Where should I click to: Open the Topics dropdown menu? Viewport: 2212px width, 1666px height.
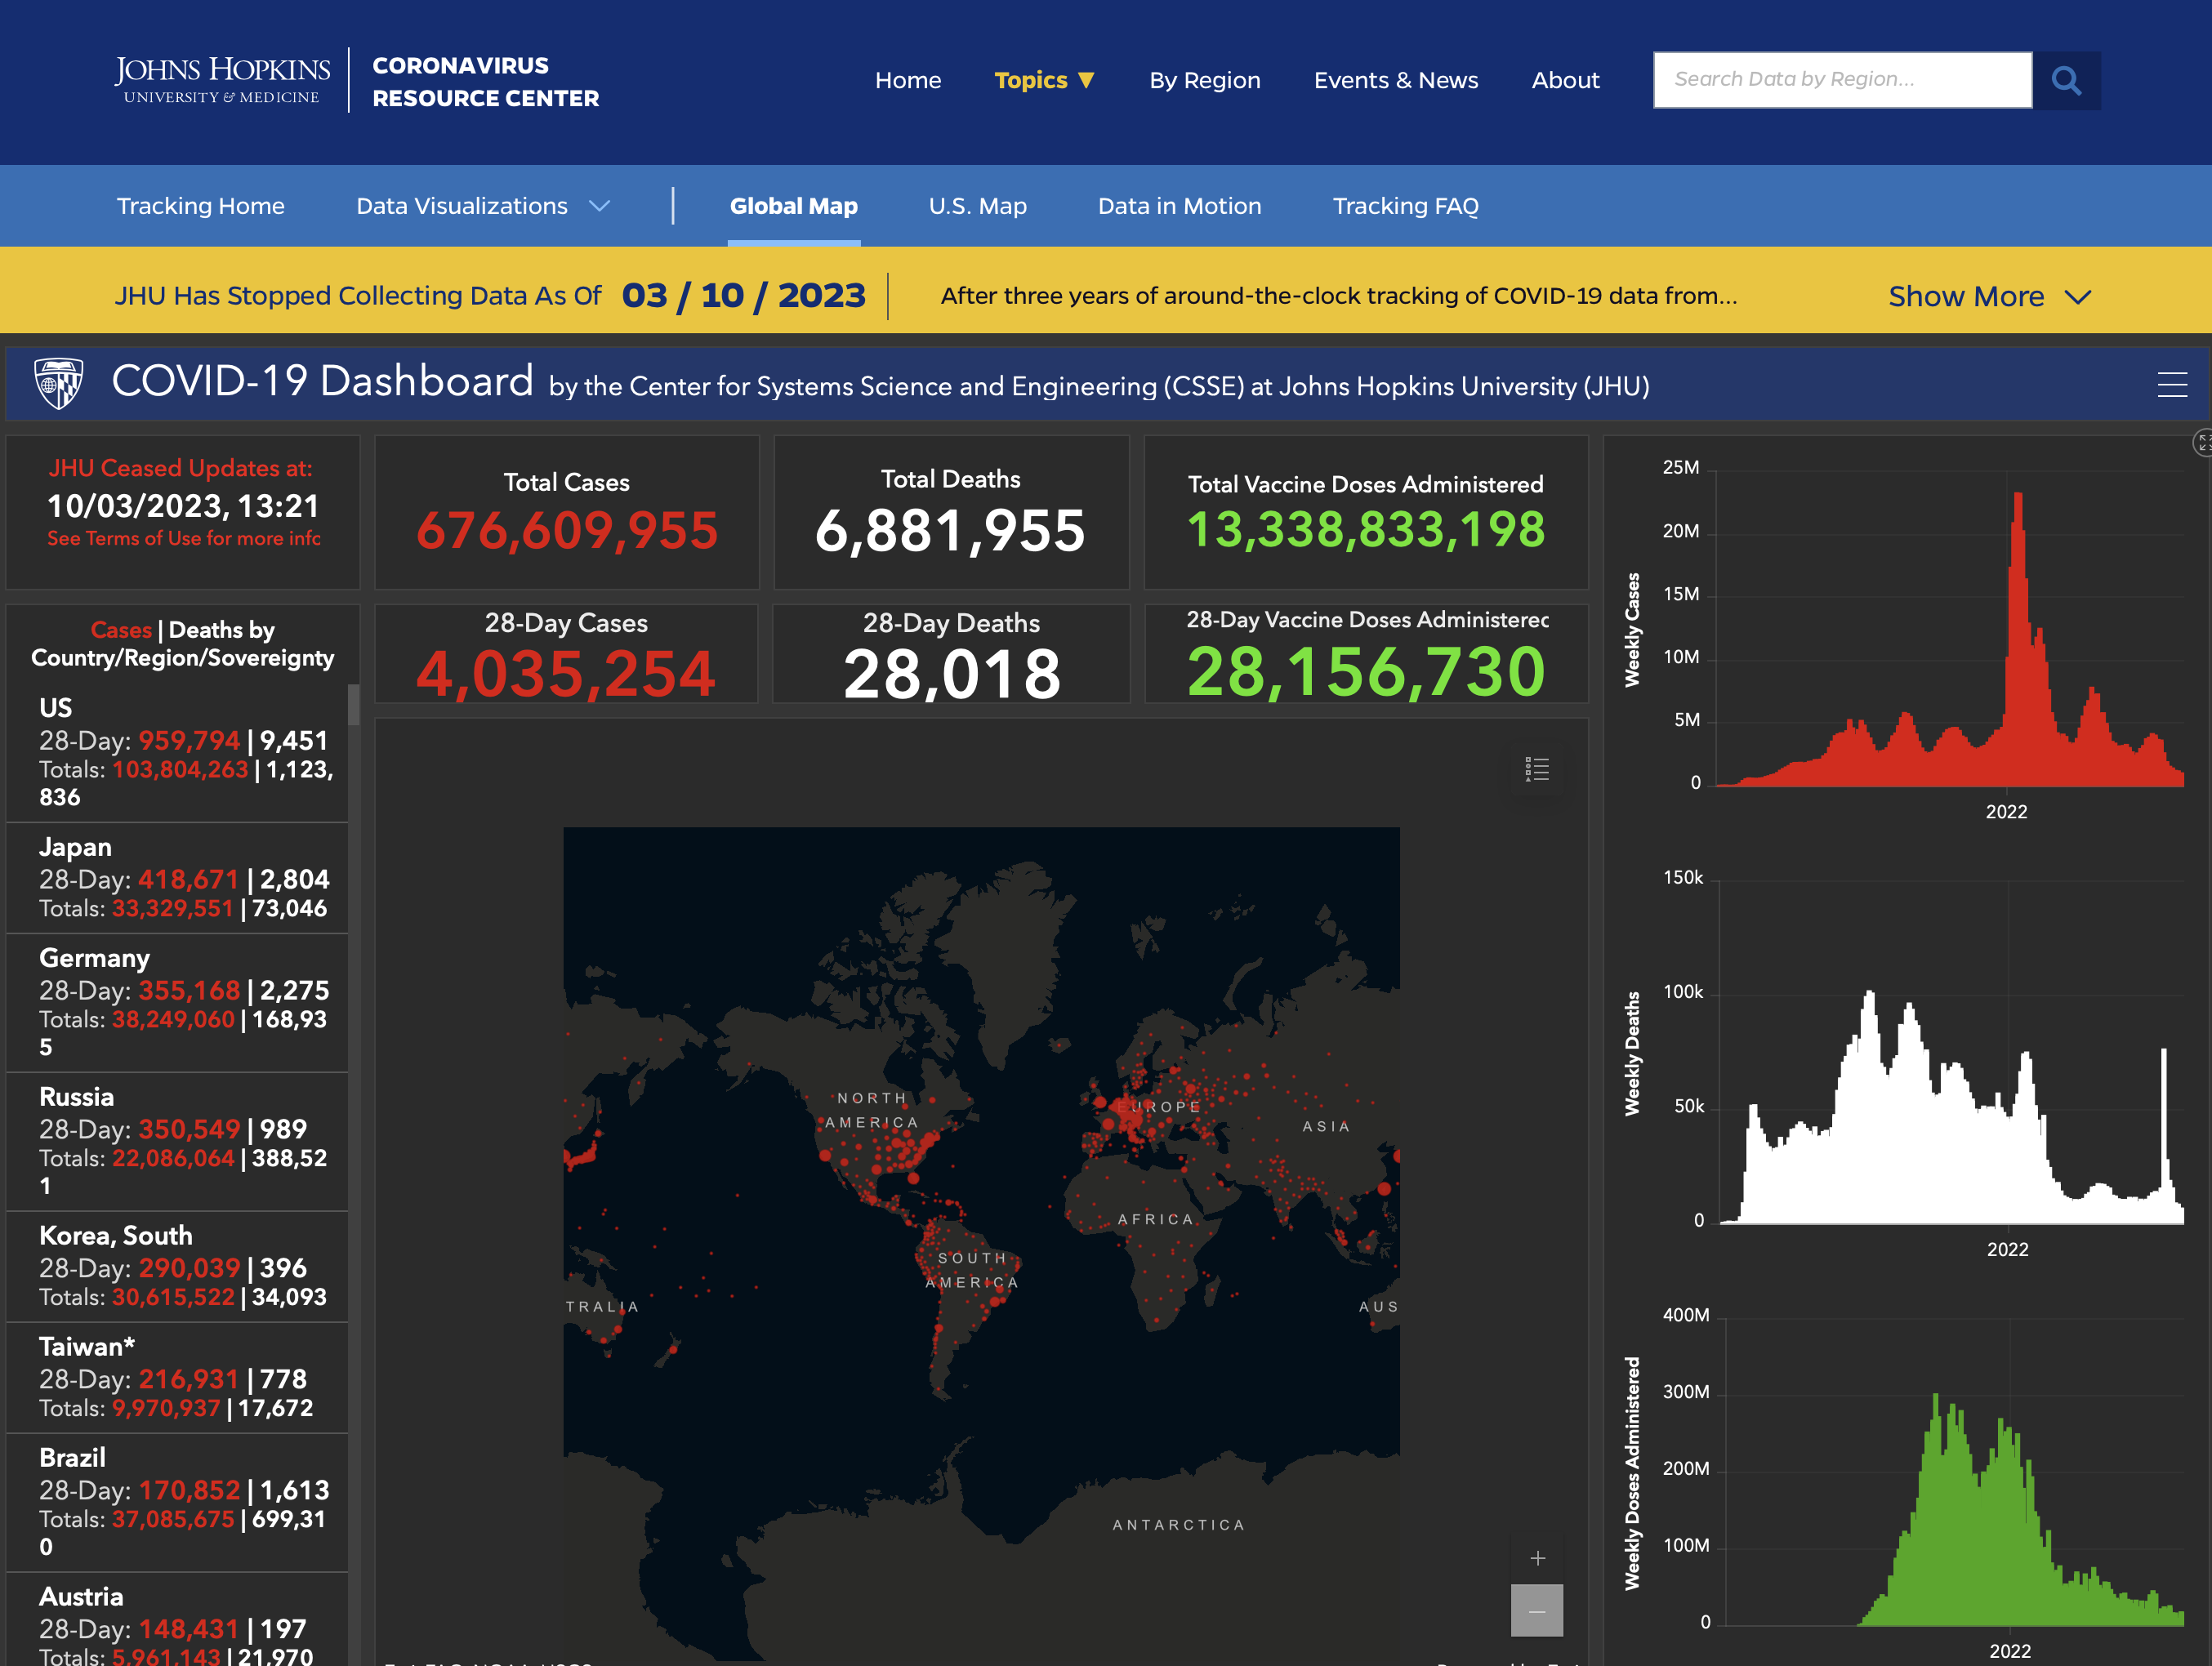coord(1043,80)
